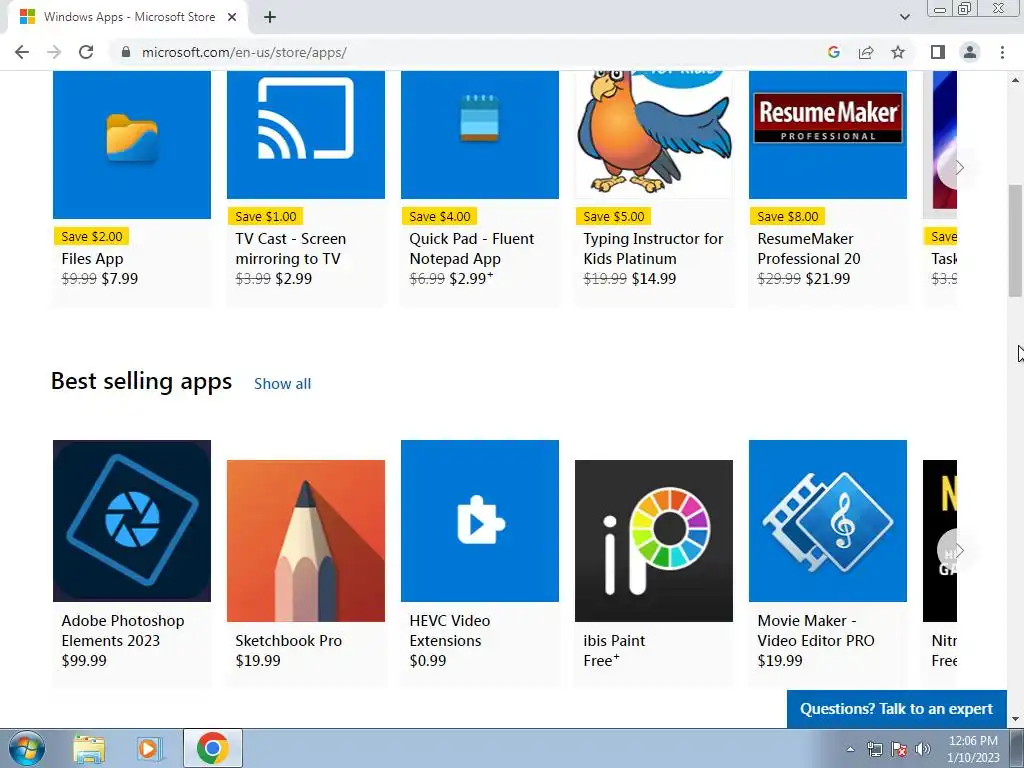Open a new browser tab
Viewport: 1024px width, 768px height.
270,18
